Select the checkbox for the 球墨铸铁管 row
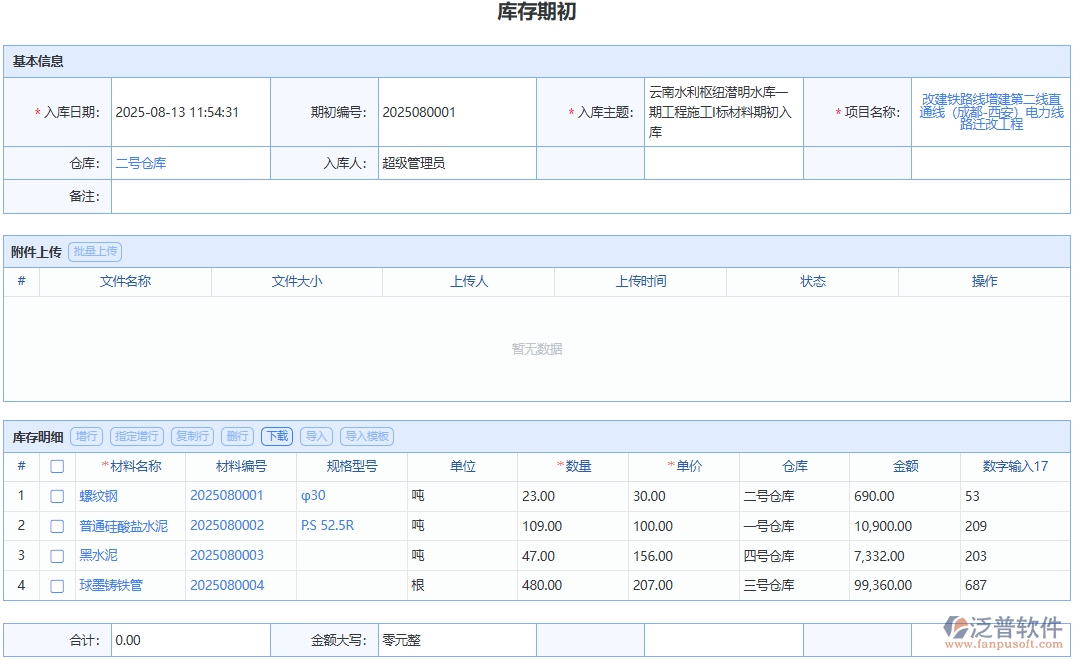Image resolution: width=1073 pixels, height=660 pixels. (x=57, y=586)
